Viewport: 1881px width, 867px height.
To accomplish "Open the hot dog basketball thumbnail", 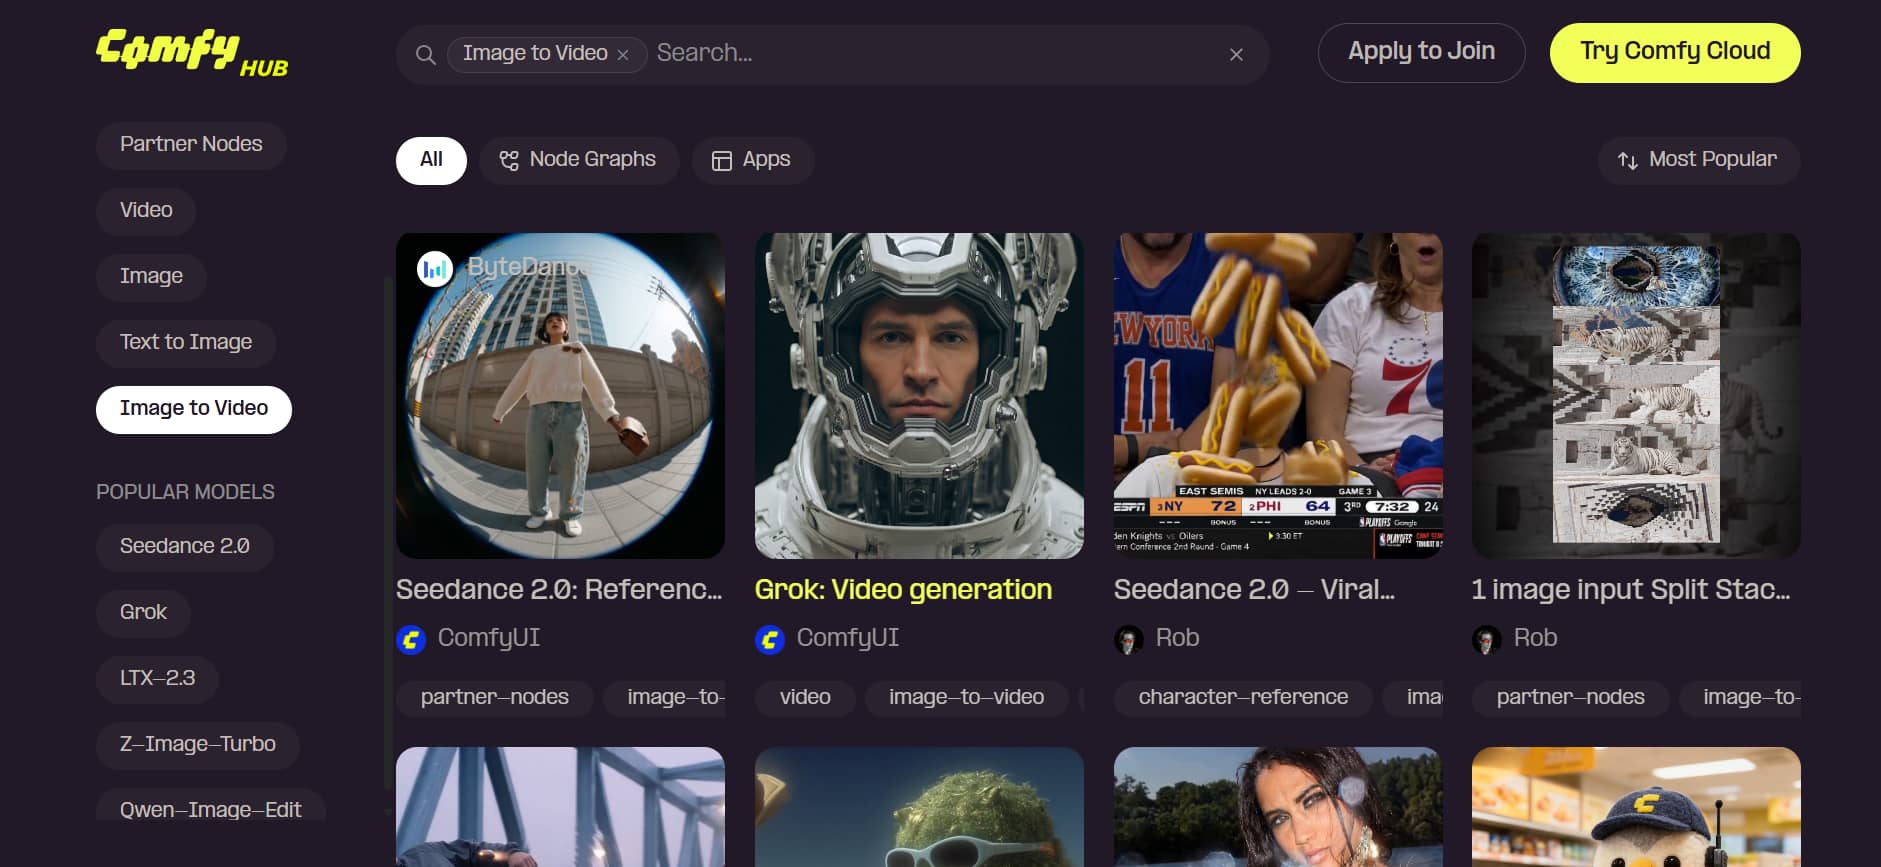I will point(1278,396).
